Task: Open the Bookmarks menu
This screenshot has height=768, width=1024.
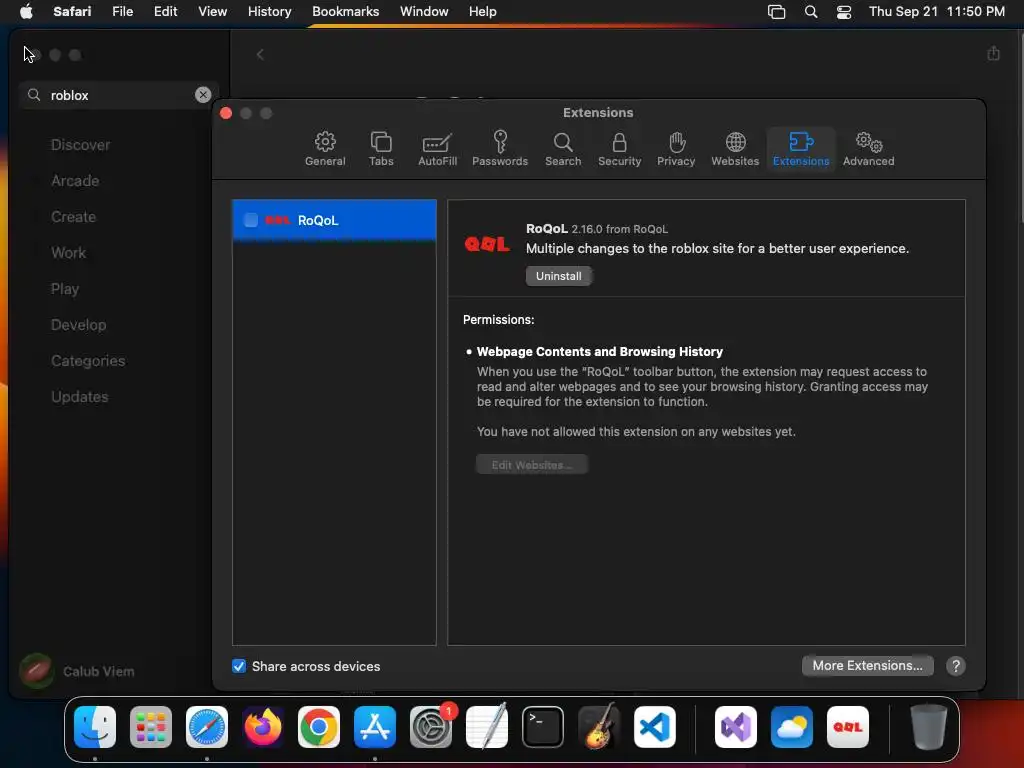Action: [x=345, y=12]
